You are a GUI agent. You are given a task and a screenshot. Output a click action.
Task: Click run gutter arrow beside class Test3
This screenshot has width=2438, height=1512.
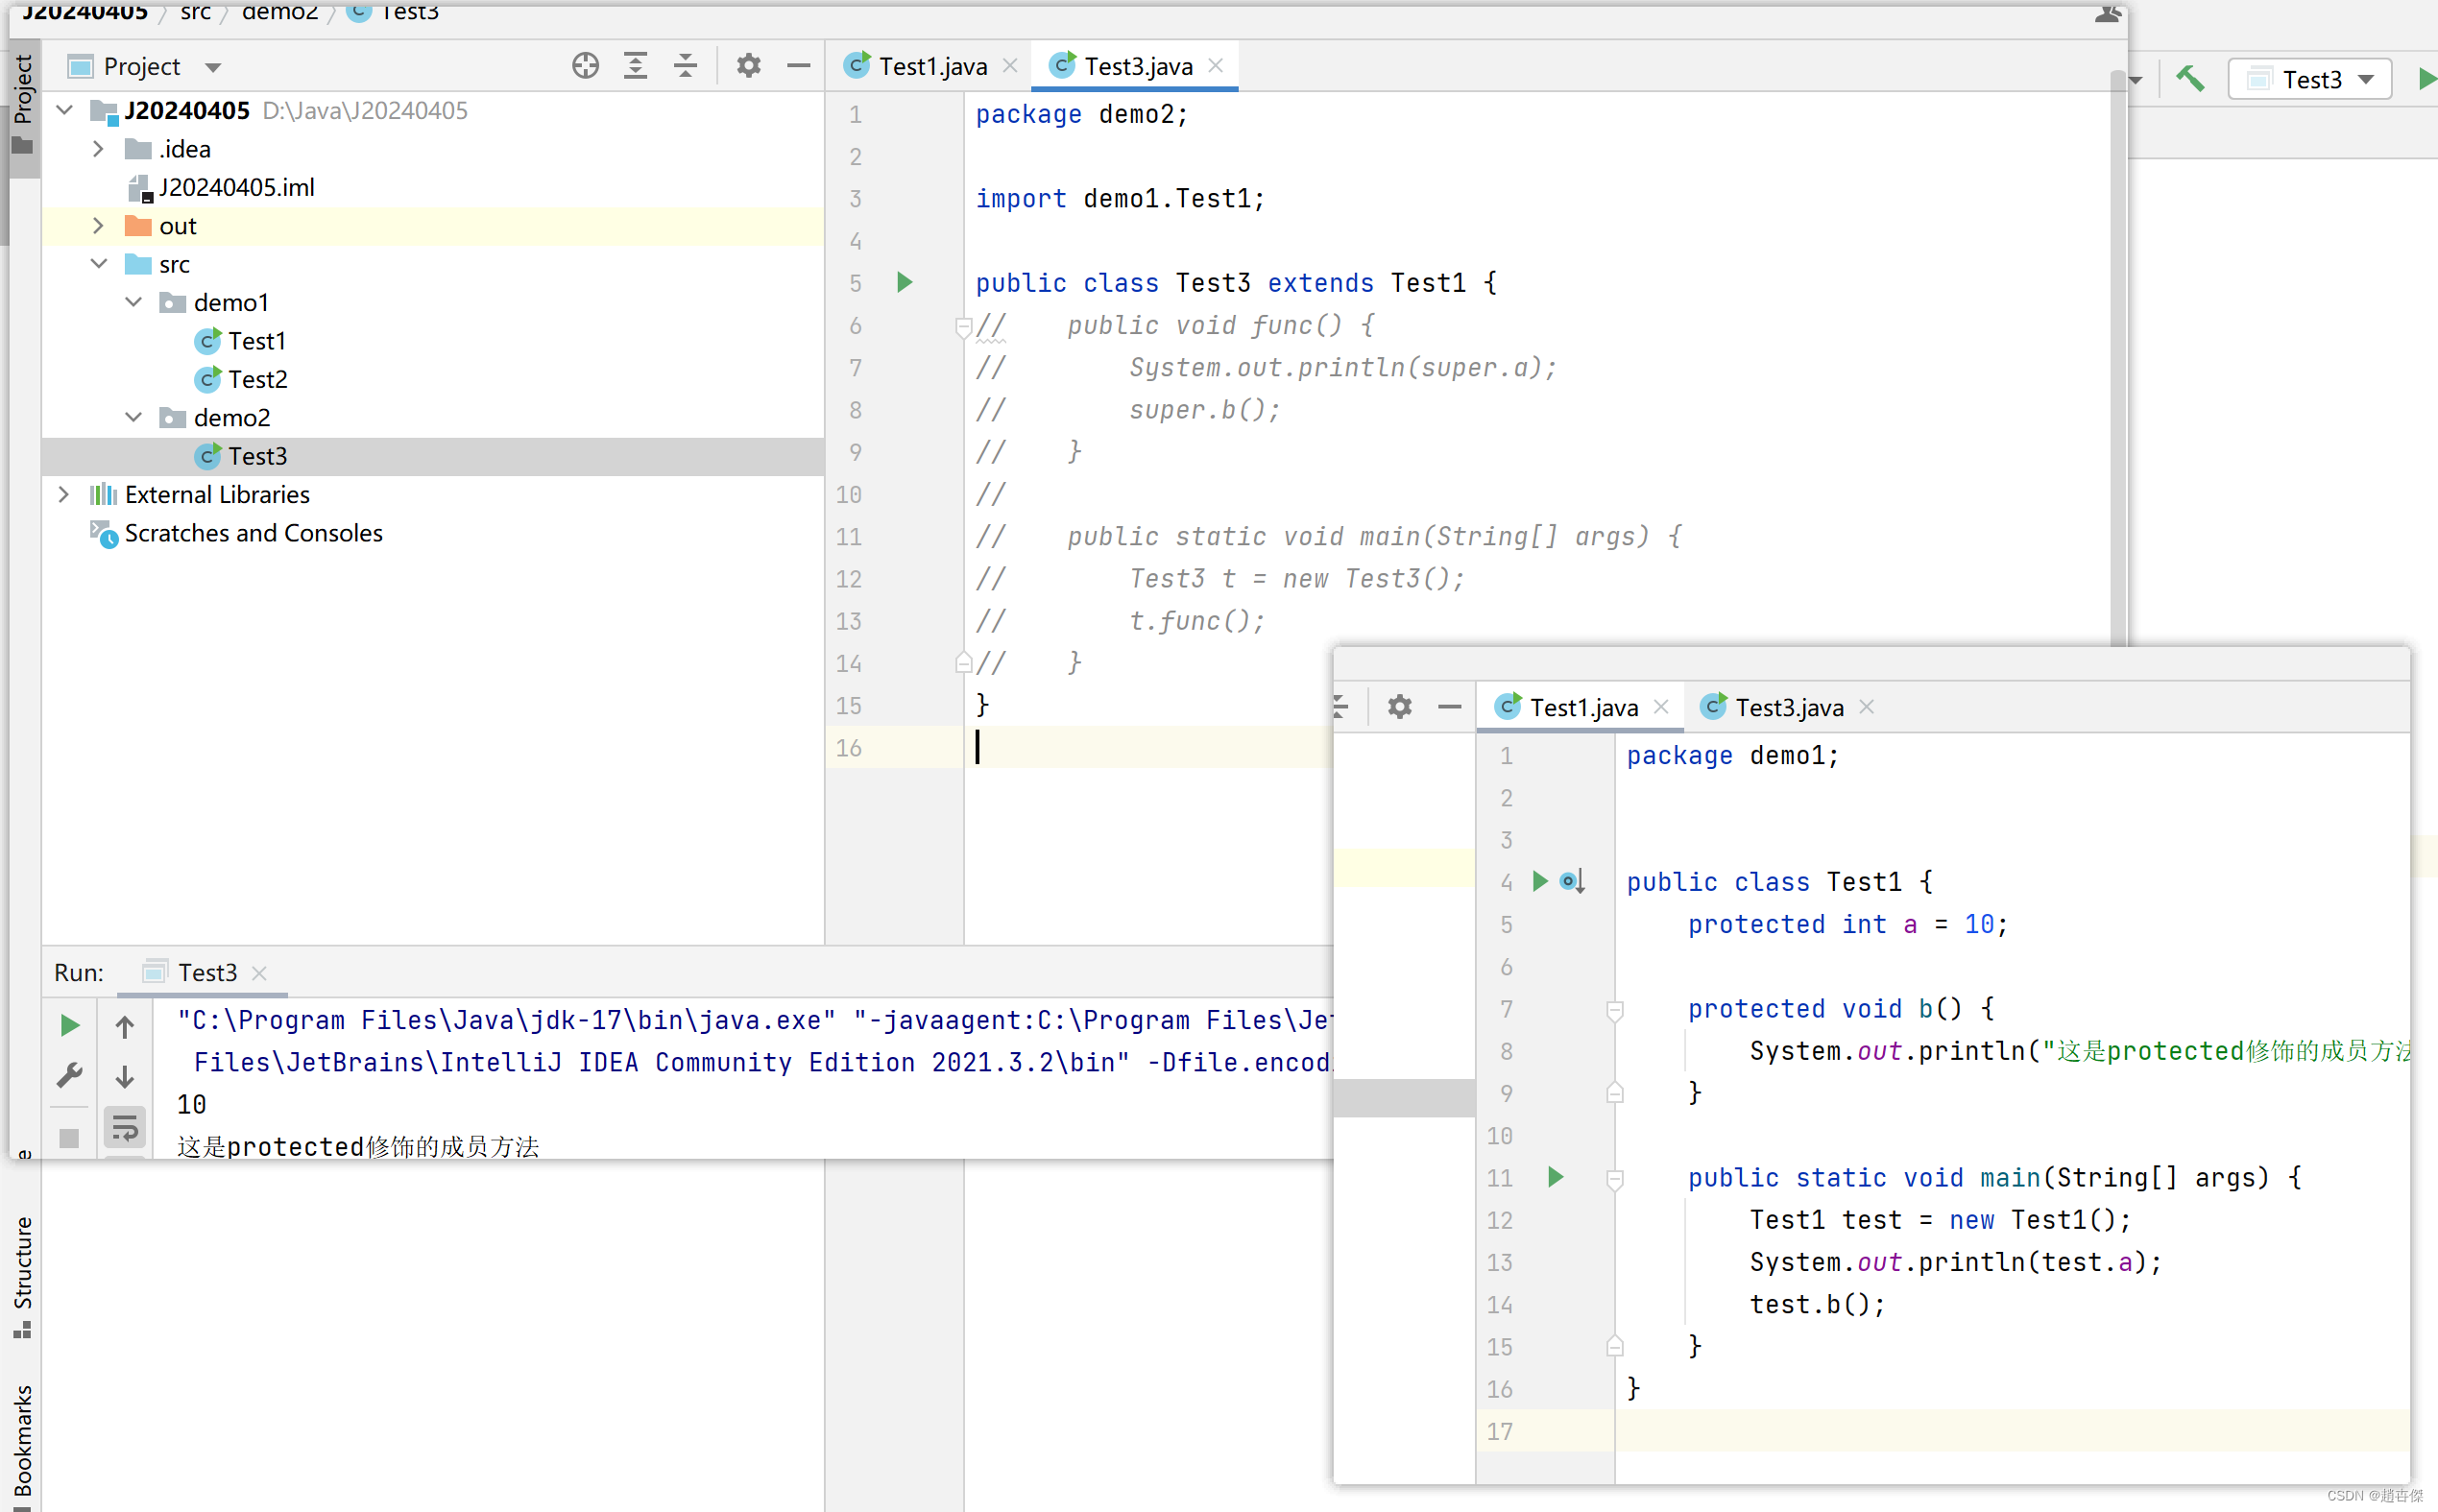click(x=904, y=283)
